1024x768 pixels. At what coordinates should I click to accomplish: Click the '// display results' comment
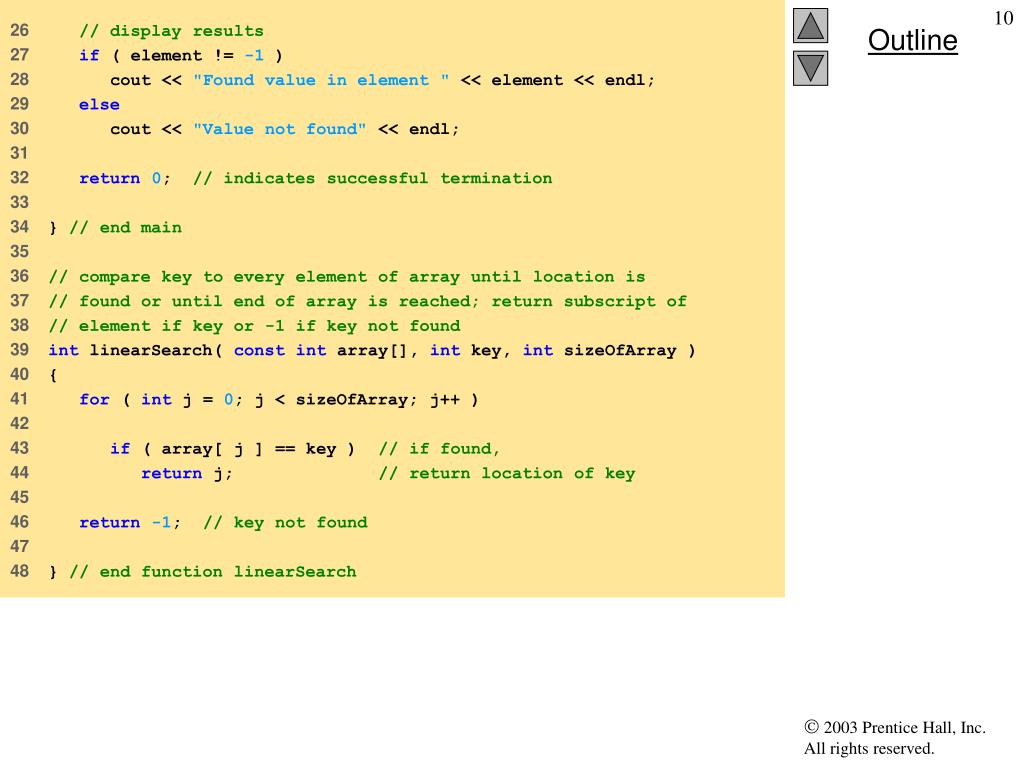coord(171,31)
